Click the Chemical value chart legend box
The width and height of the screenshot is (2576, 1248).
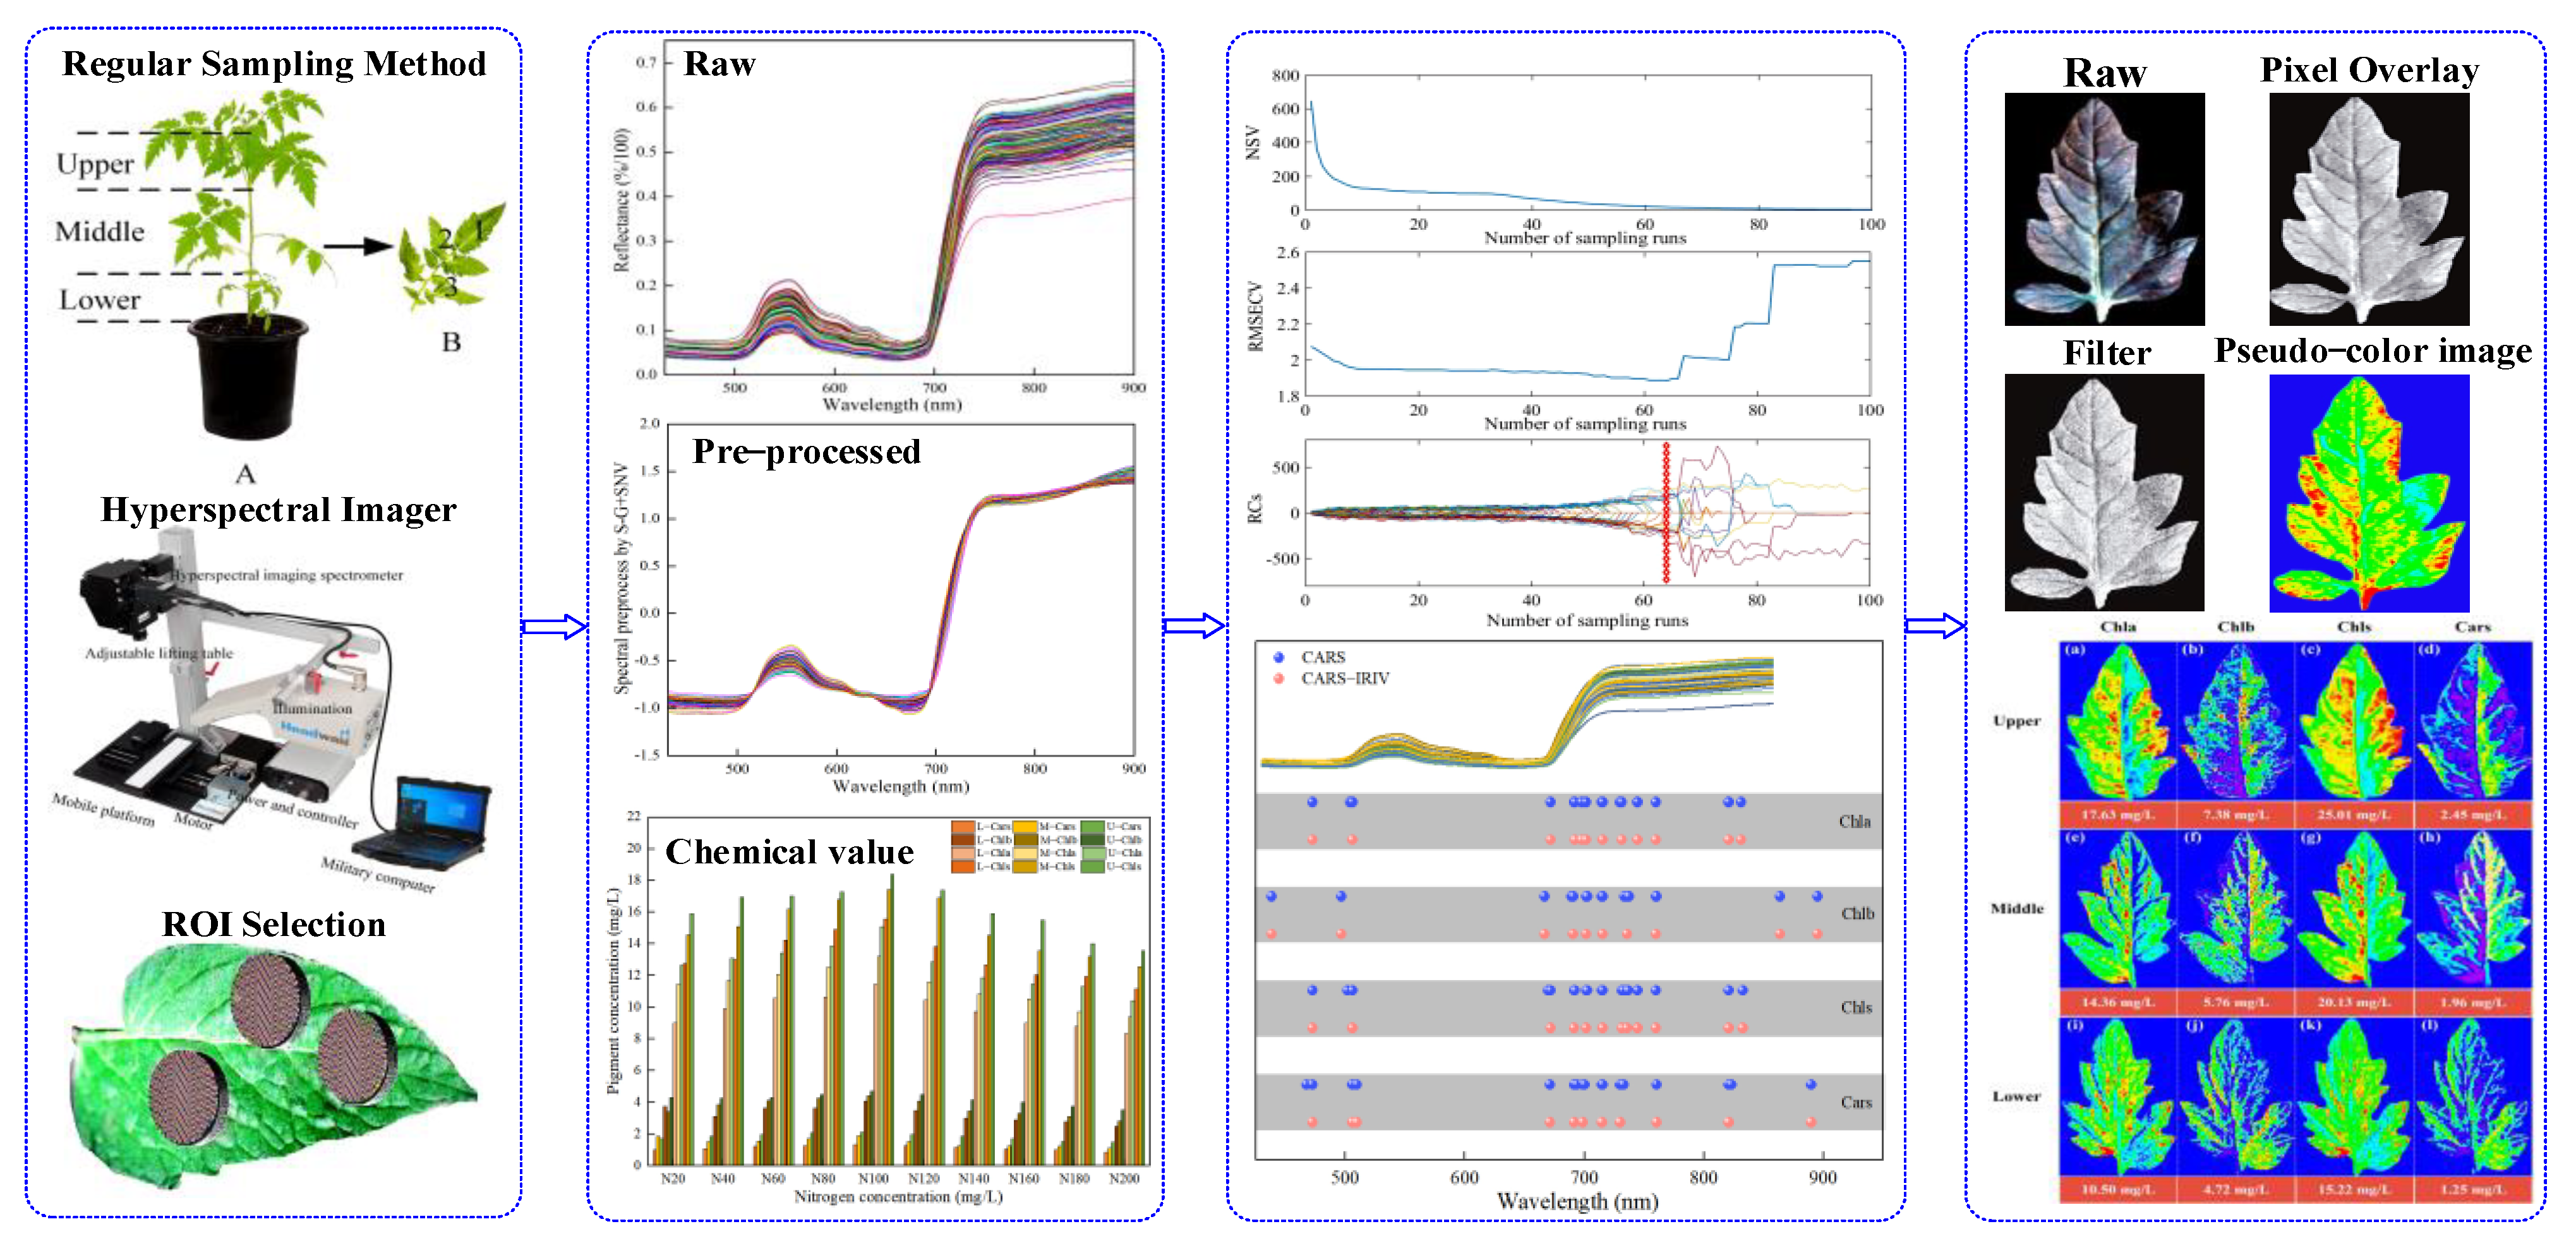pyautogui.click(x=1047, y=846)
